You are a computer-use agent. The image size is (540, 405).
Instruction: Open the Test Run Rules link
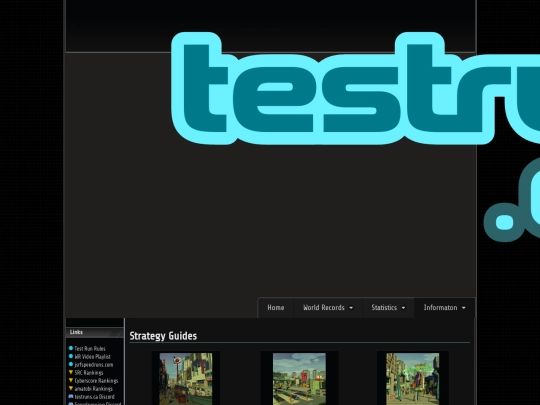90,349
